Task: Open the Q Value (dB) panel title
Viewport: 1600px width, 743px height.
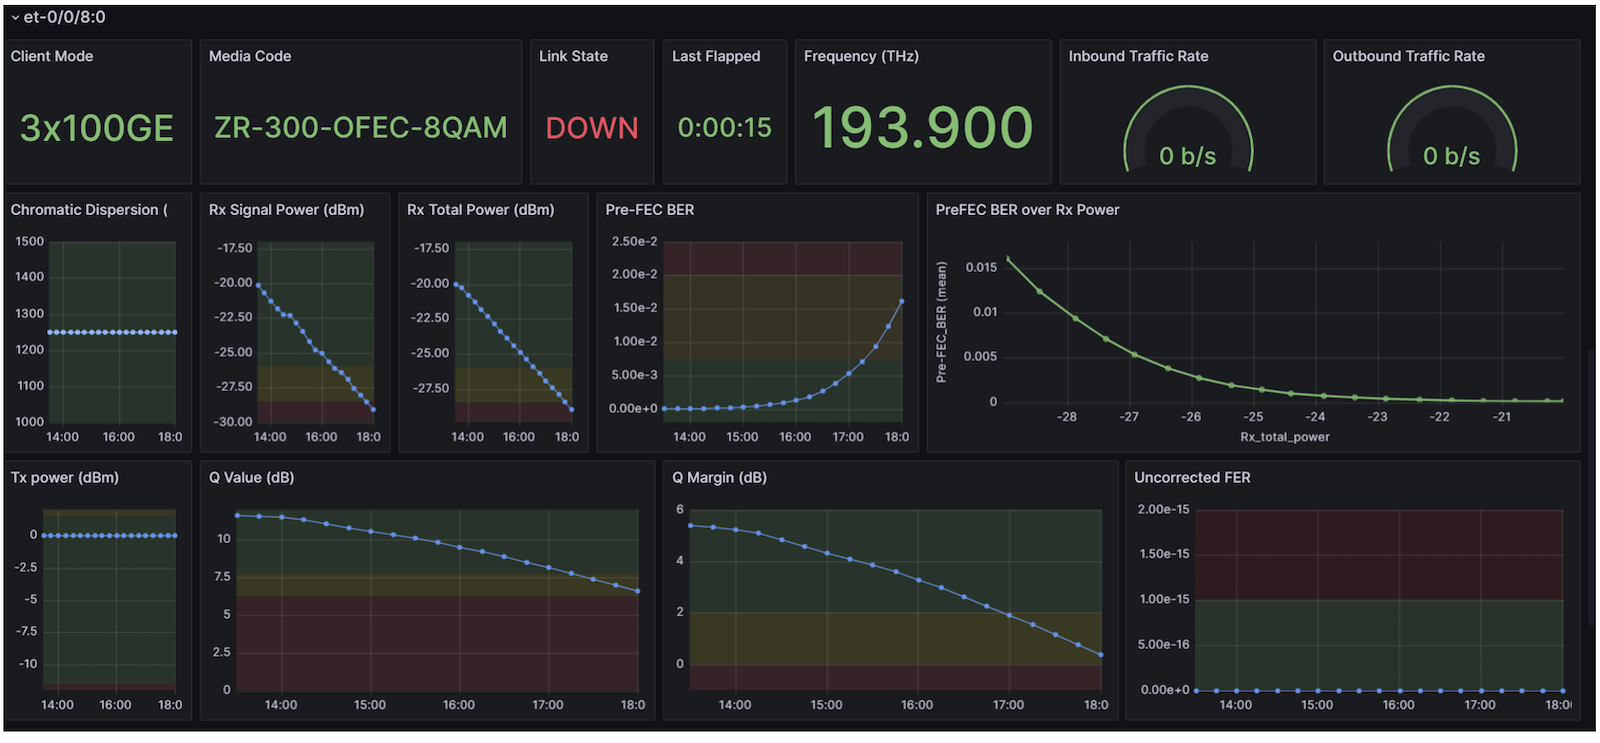Action: [x=251, y=478]
